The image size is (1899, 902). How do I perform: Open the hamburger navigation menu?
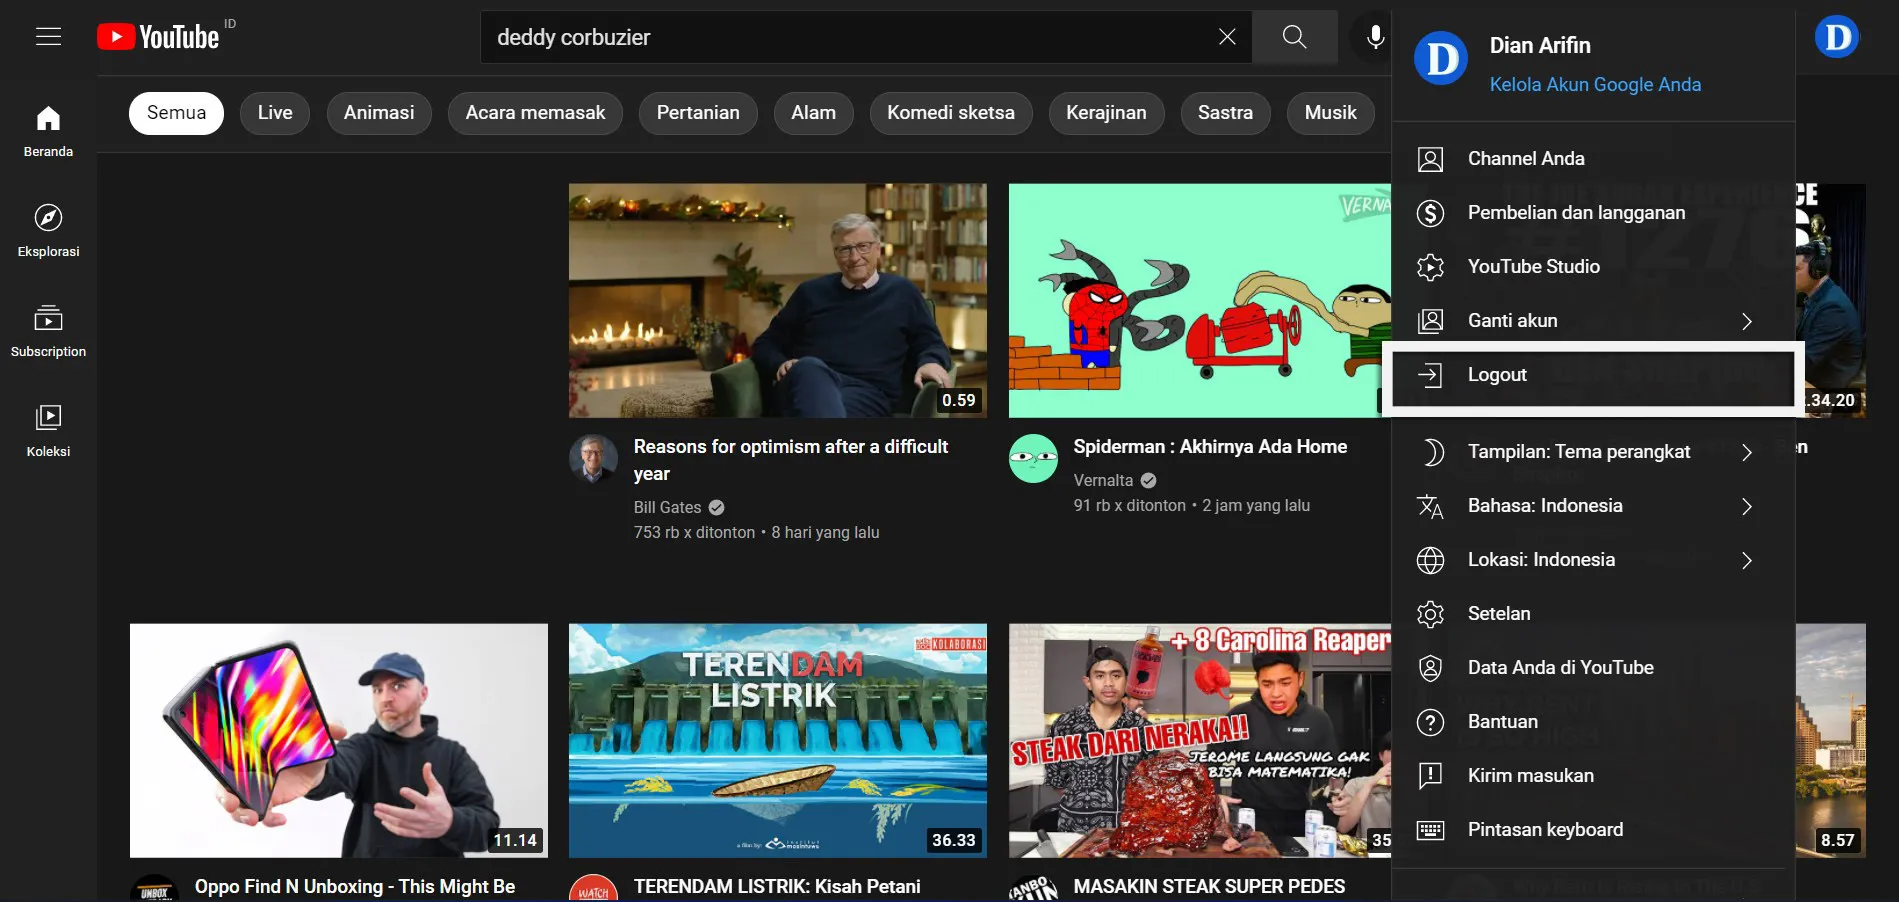47,36
